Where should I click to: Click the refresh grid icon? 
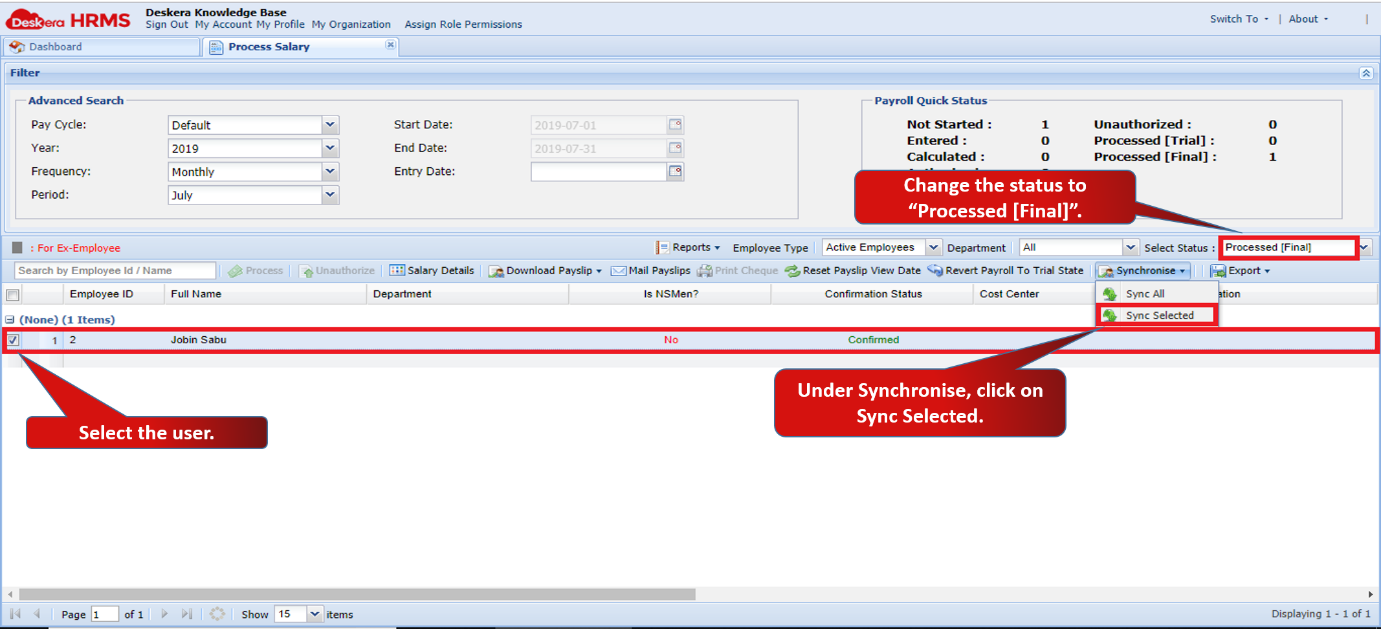coord(217,613)
